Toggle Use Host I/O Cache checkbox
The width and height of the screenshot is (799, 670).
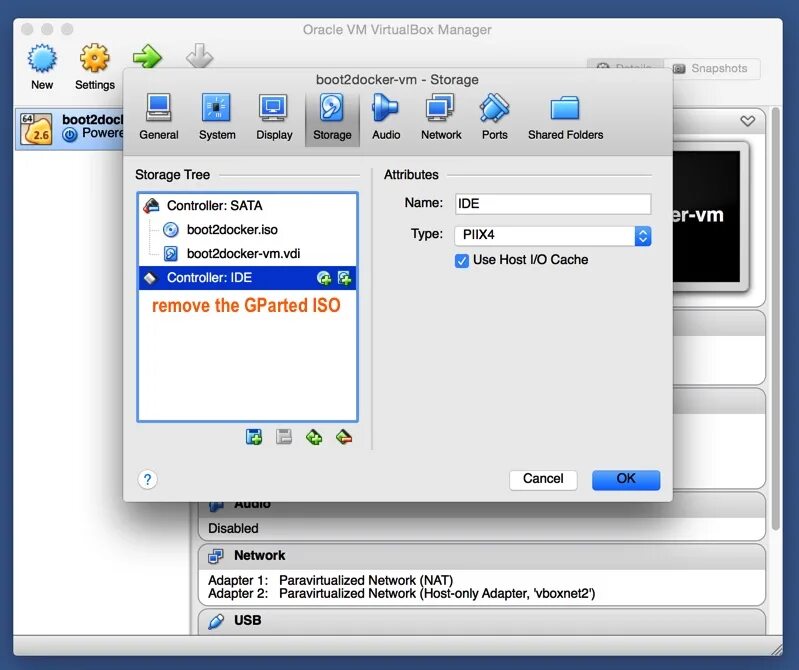point(462,261)
